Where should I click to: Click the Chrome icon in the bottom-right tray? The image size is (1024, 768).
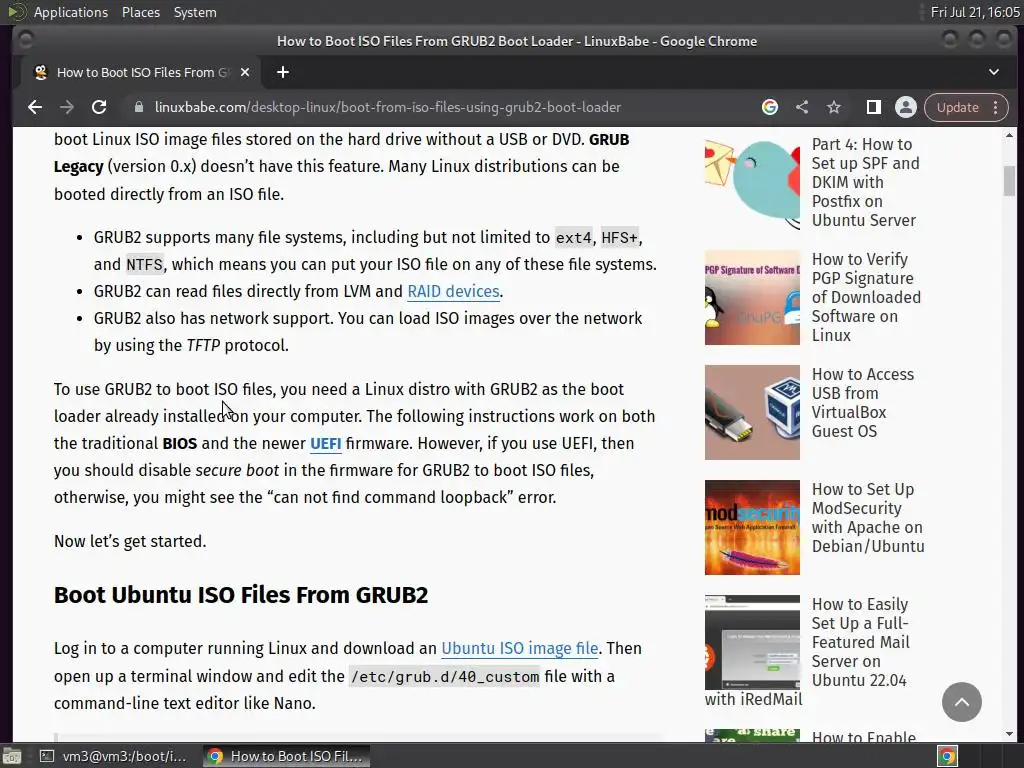point(947,756)
